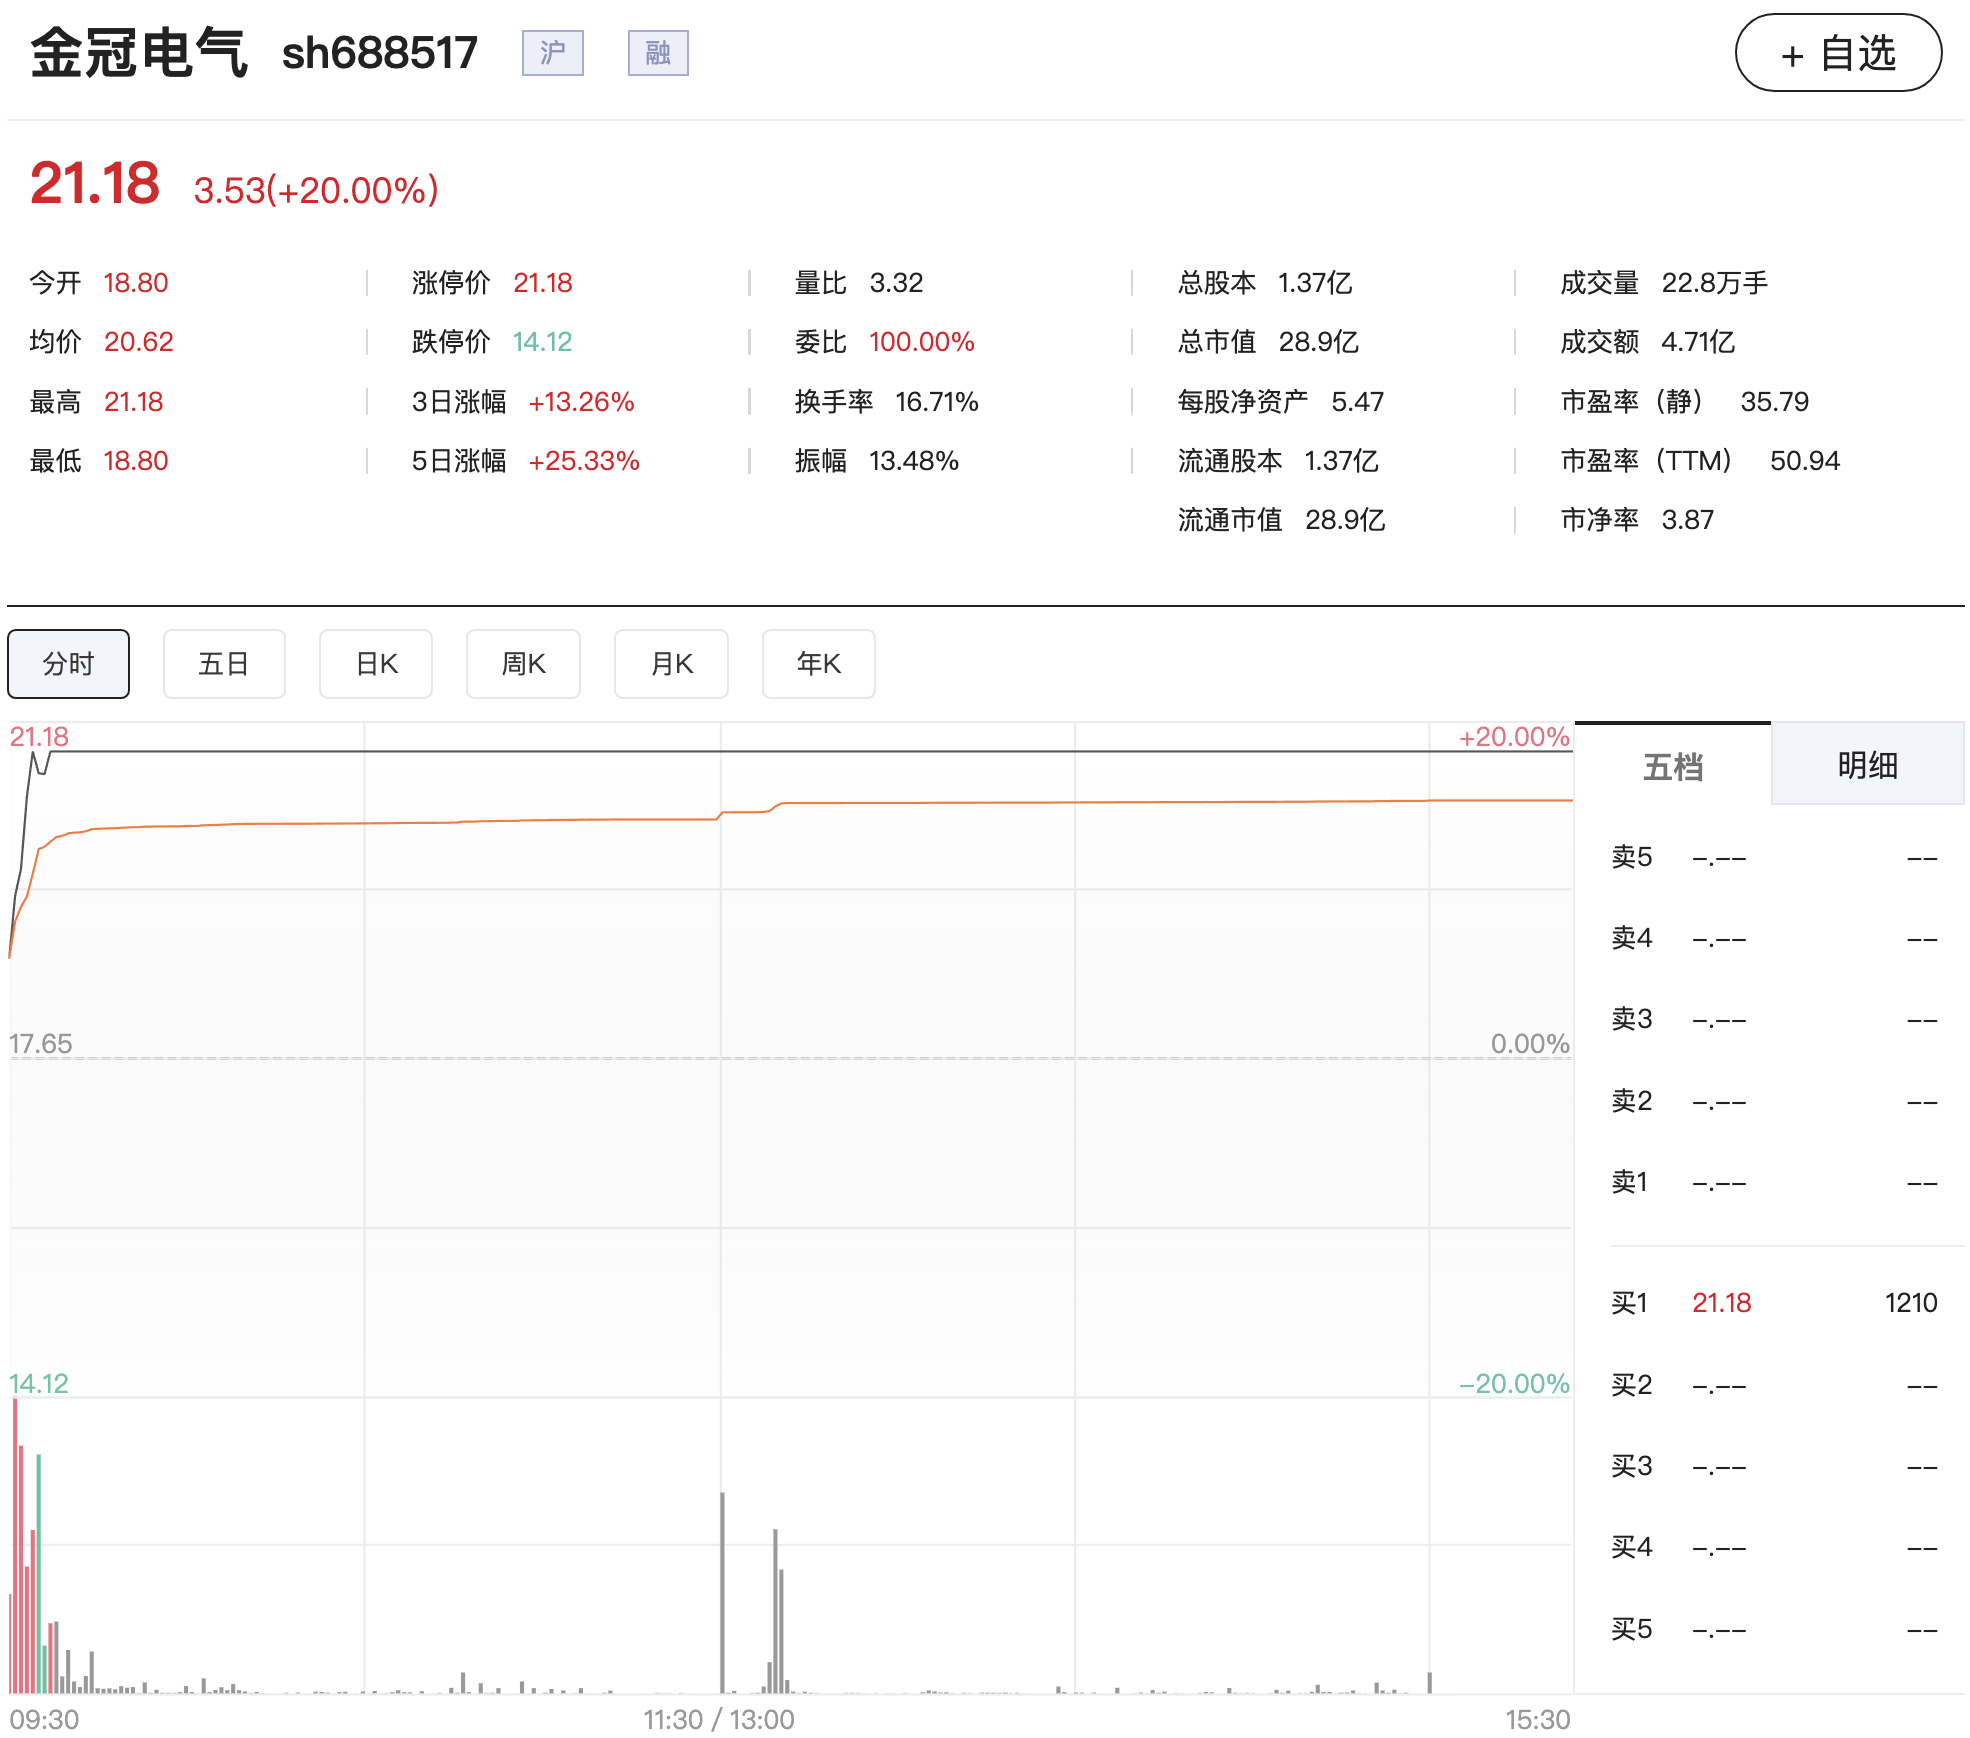Click the 金冠电气 stock name title
The width and height of the screenshot is (1970, 1738).
pyautogui.click(x=138, y=53)
